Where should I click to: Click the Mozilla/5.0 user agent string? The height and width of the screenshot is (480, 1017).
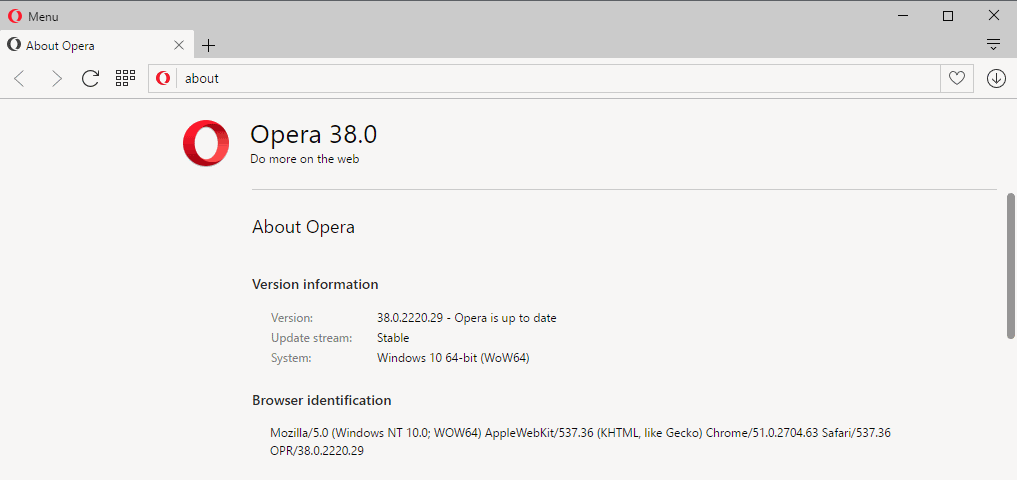[580, 442]
